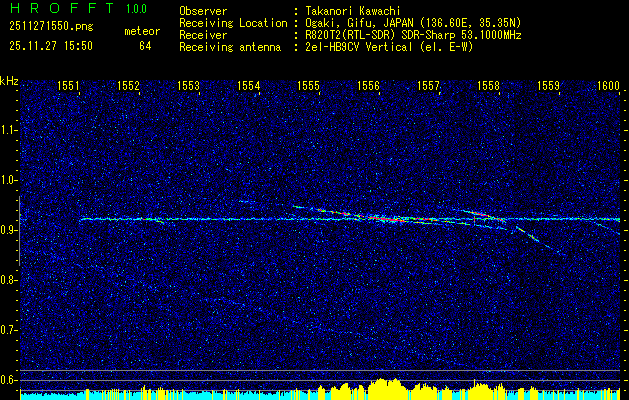The height and width of the screenshot is (400, 629).
Task: Click the 1.0 kHz frequency label
Action: (9, 180)
